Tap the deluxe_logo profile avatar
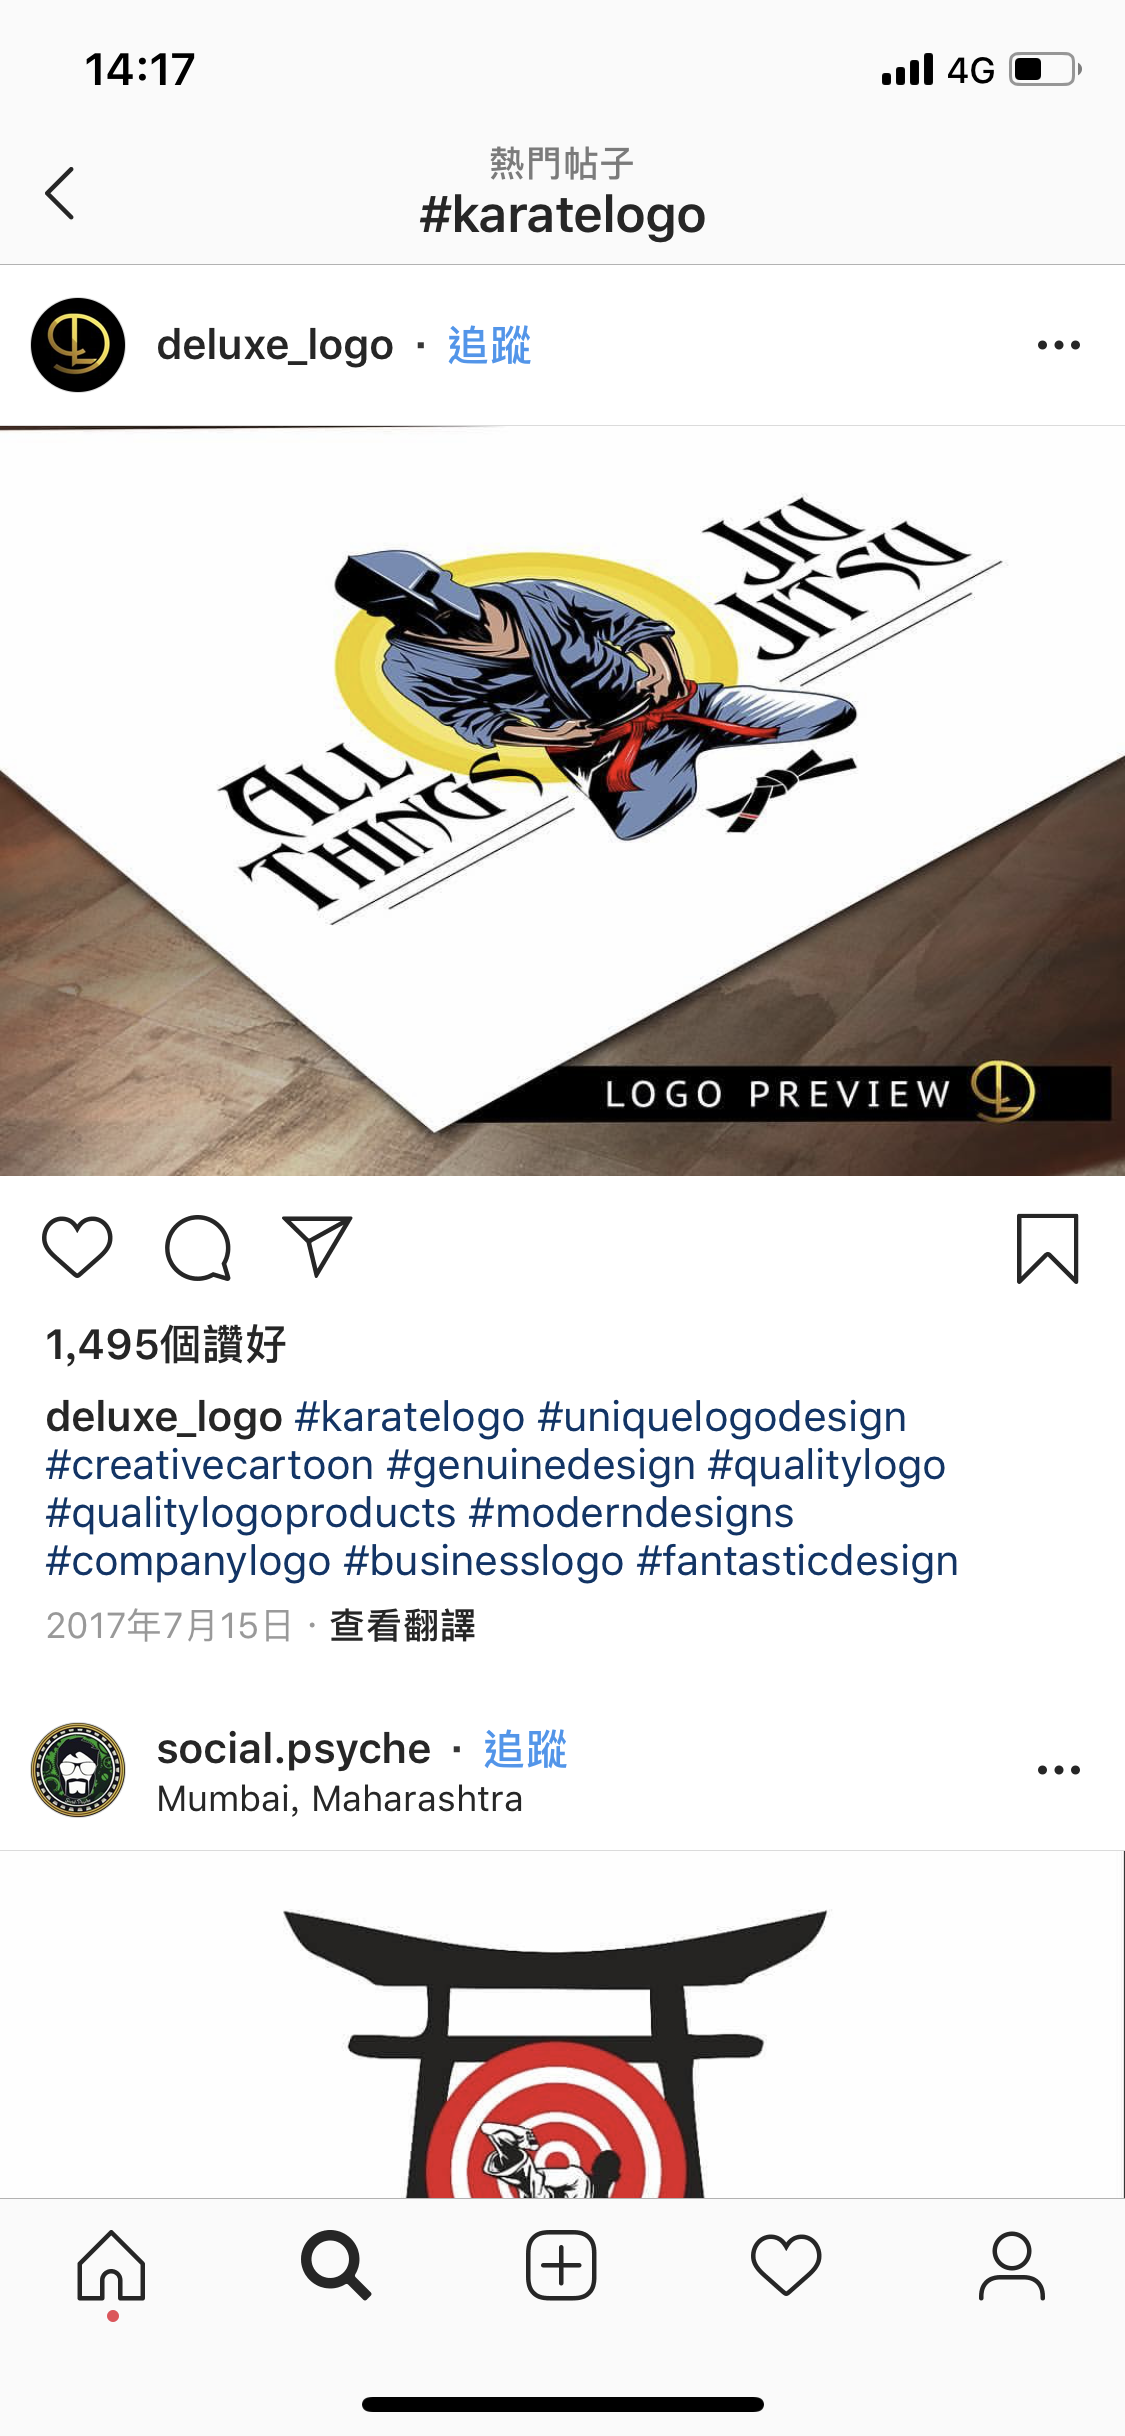1125x2436 pixels. click(78, 345)
